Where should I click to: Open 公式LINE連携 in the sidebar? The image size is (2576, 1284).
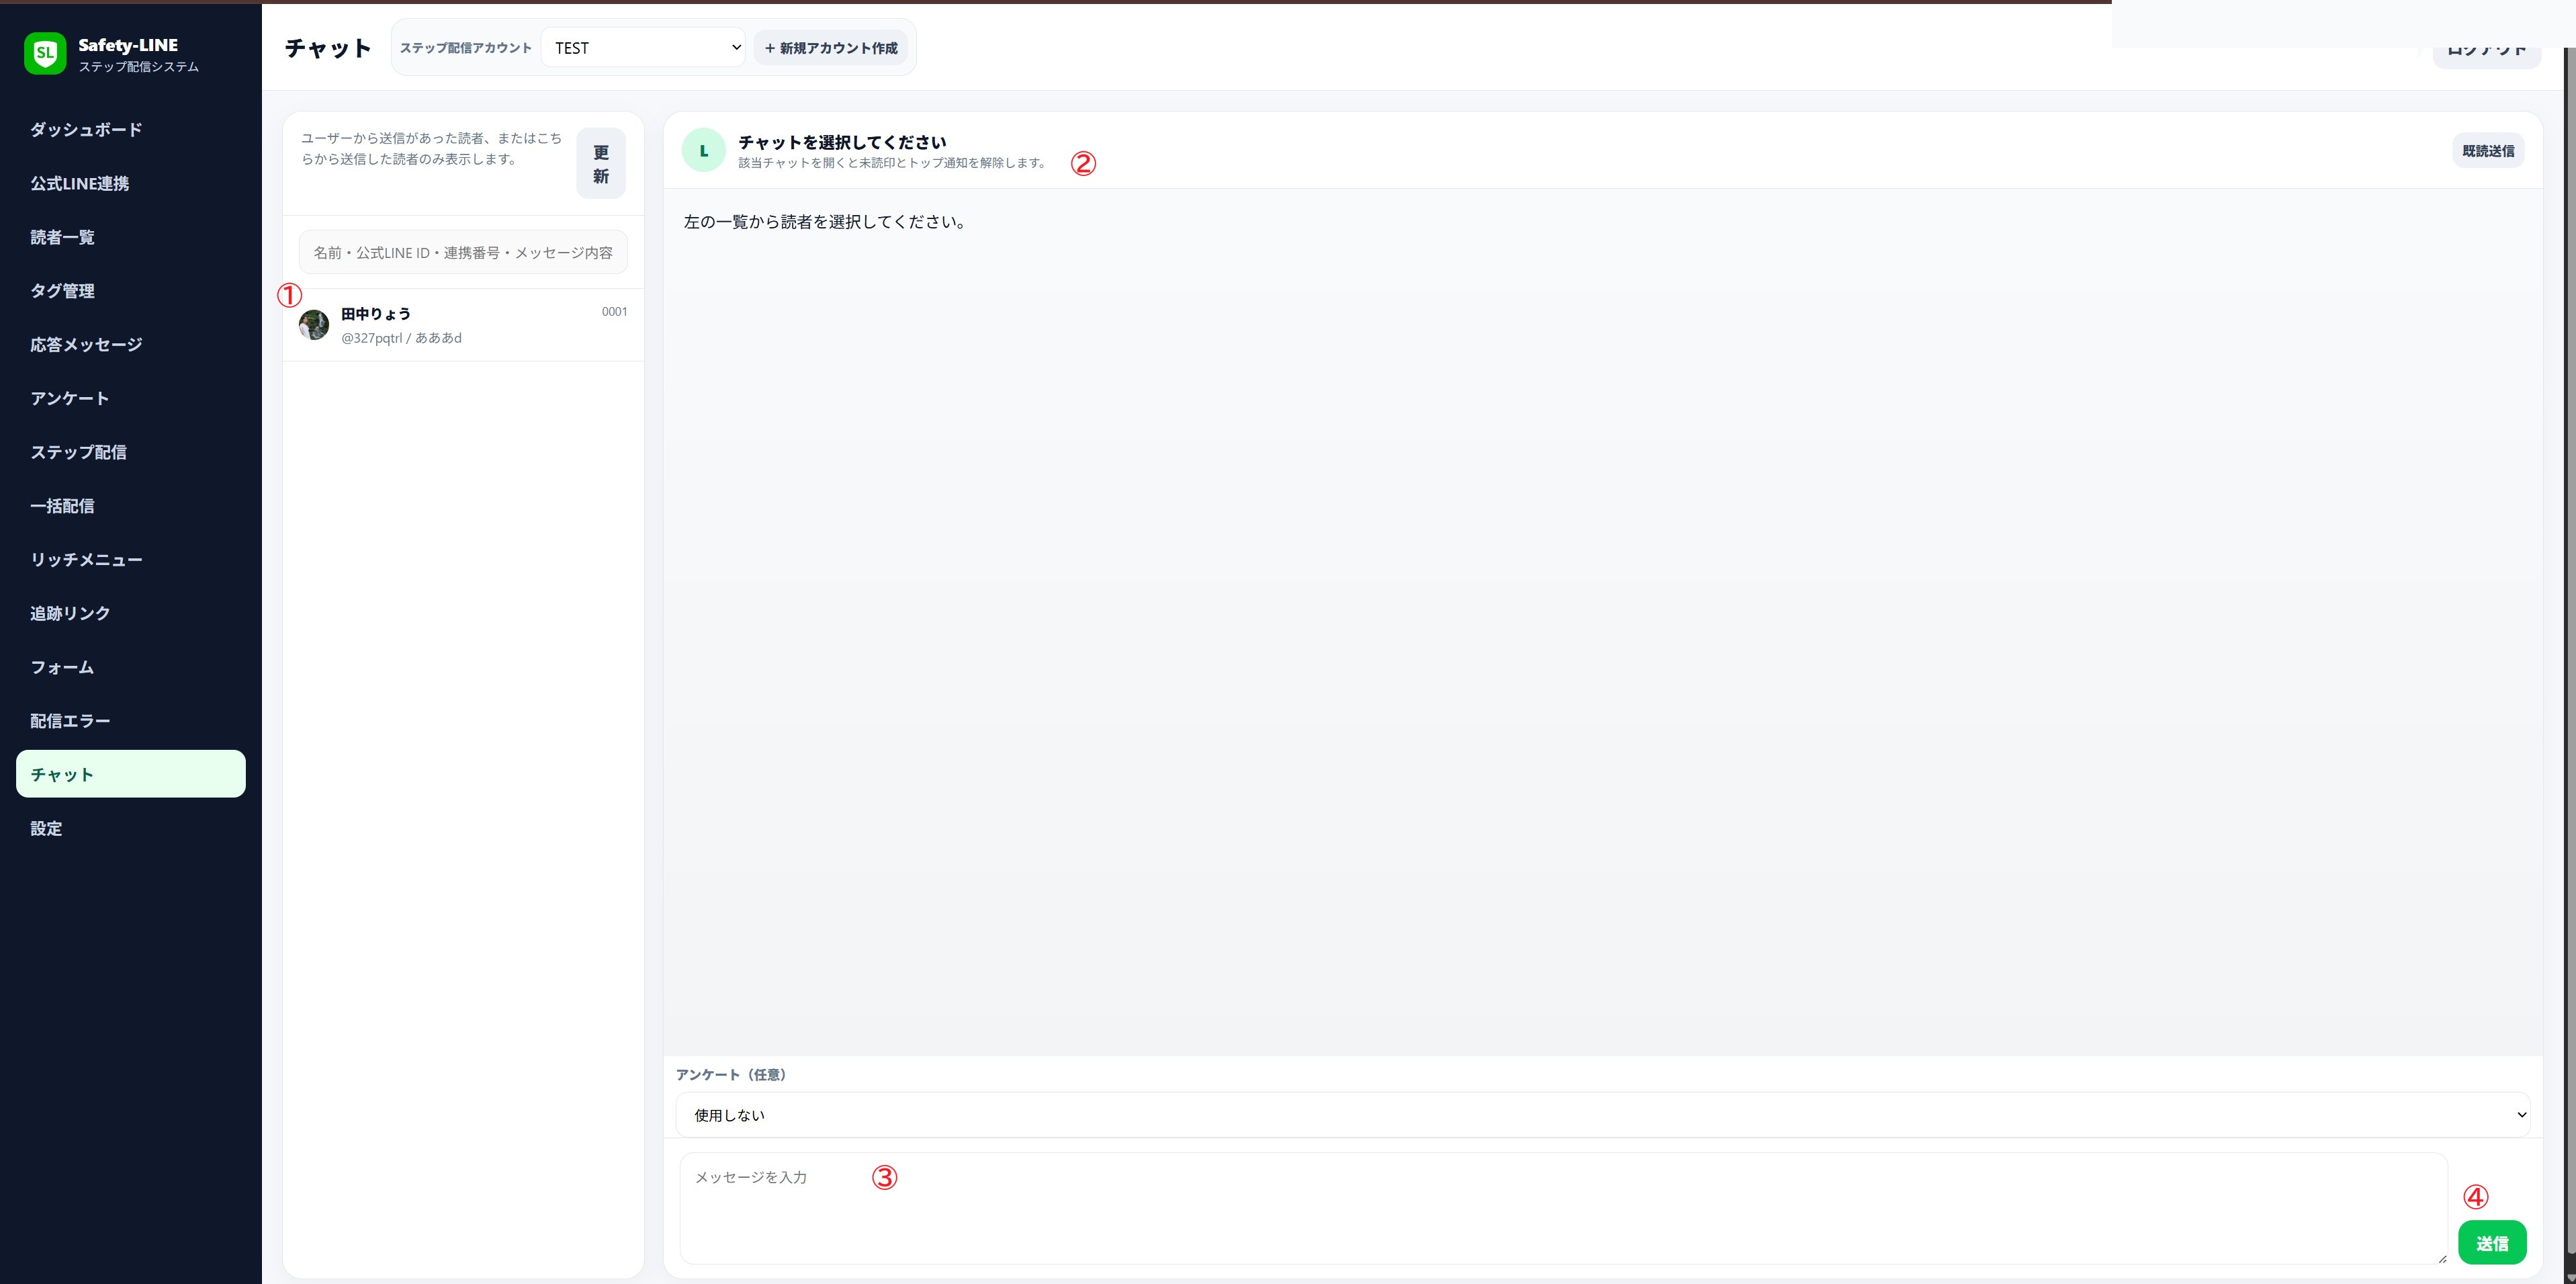(x=130, y=184)
